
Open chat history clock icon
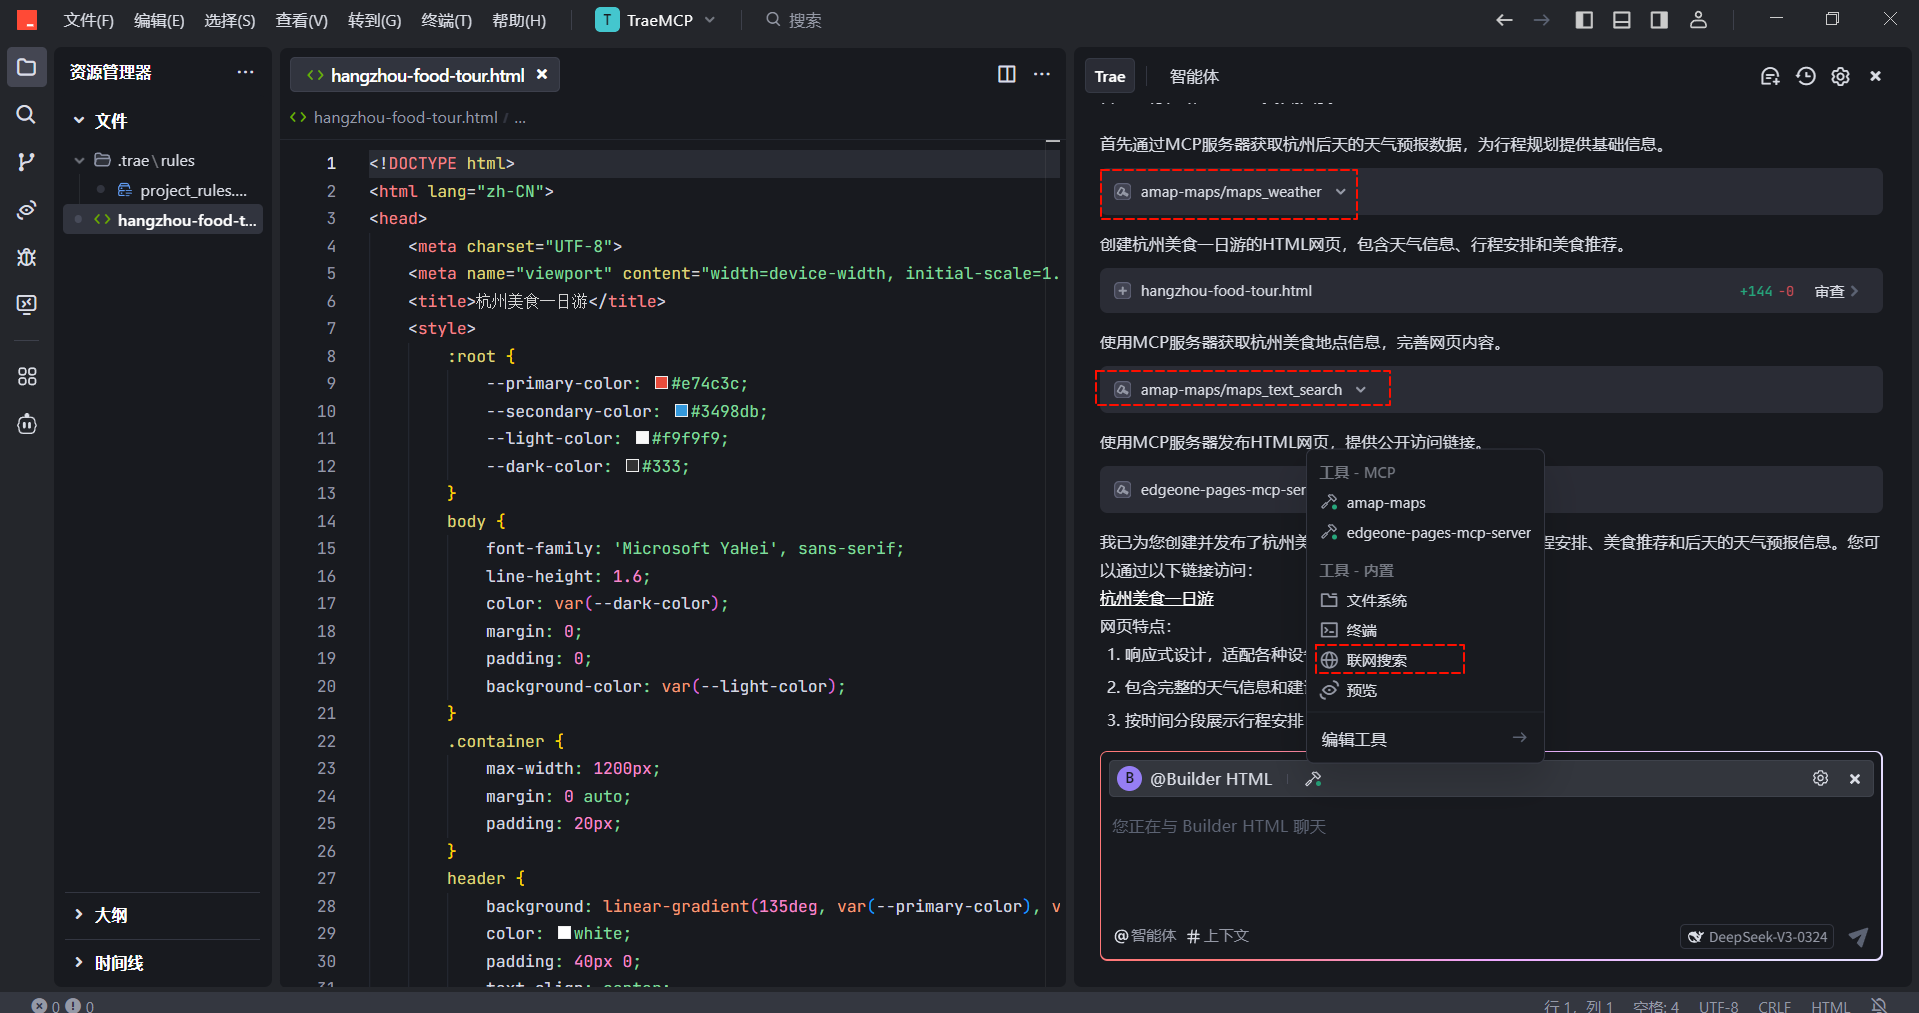1805,76
